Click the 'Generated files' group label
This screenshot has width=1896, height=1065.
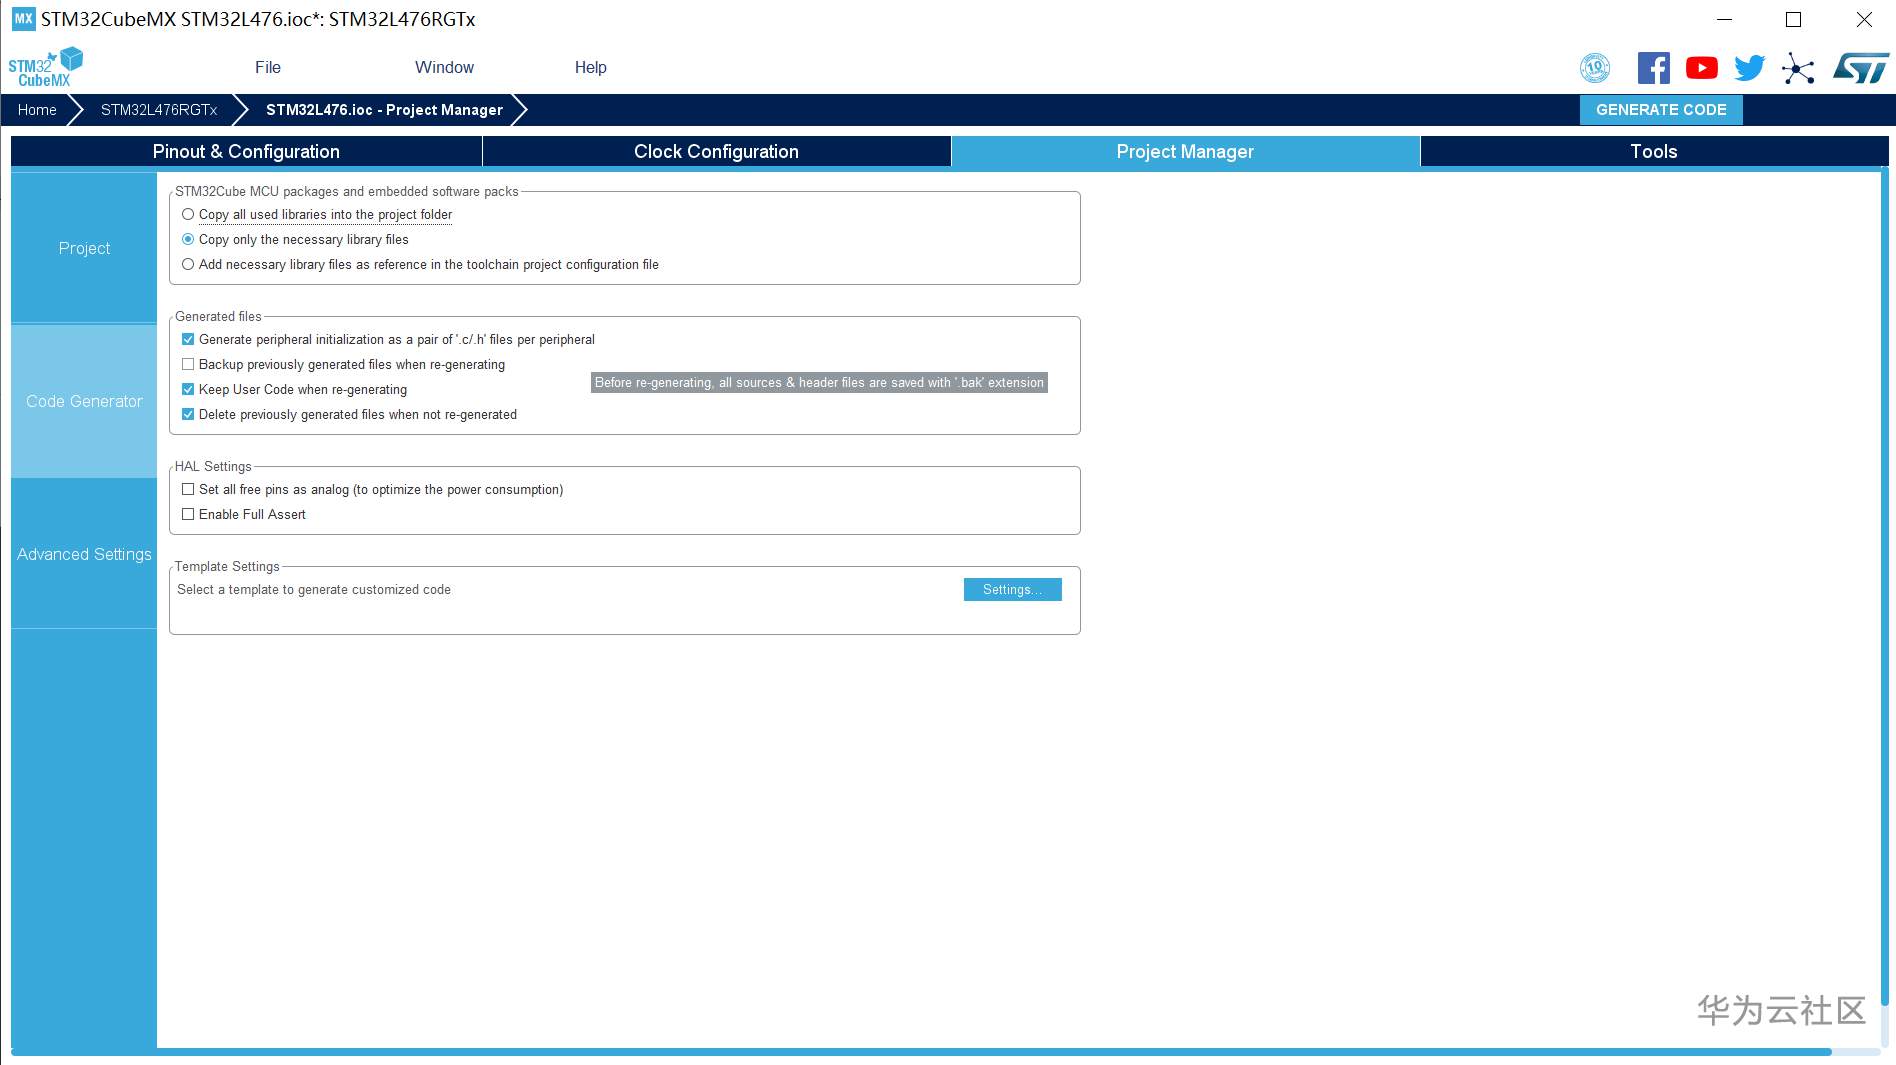pyautogui.click(x=218, y=316)
